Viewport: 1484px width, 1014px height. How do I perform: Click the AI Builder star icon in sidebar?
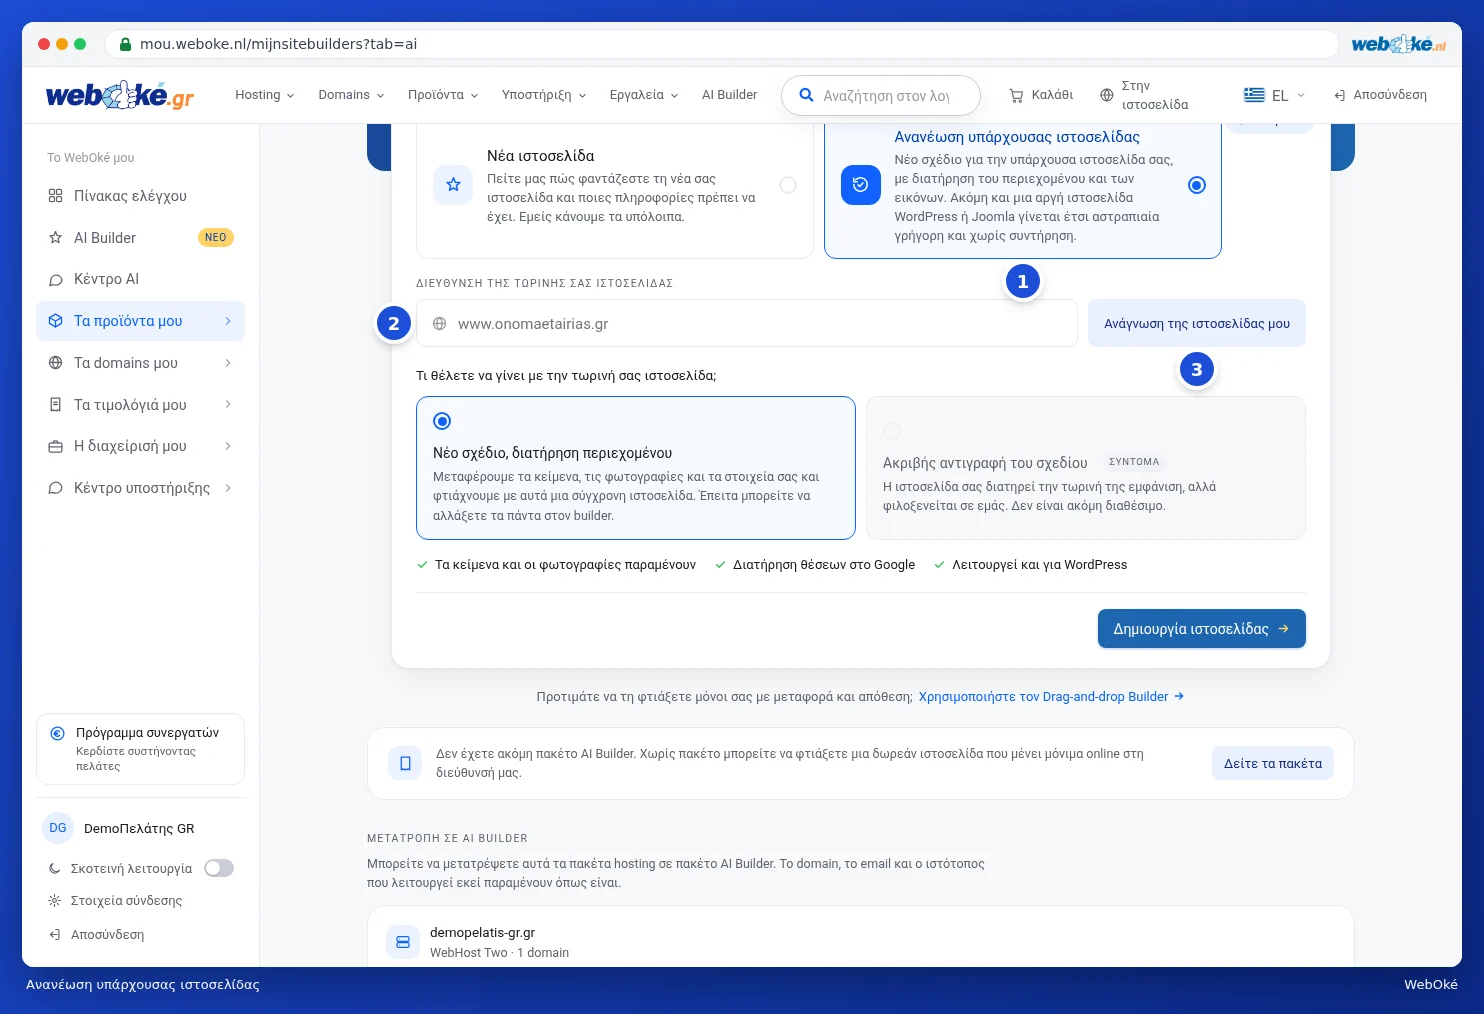[x=56, y=238]
